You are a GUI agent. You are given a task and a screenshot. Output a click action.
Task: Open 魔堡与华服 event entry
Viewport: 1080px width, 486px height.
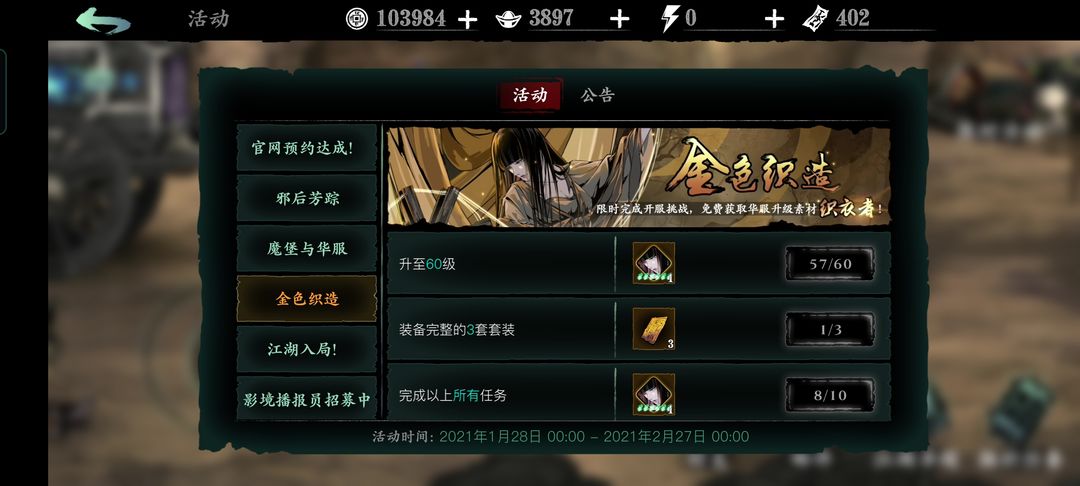[307, 249]
